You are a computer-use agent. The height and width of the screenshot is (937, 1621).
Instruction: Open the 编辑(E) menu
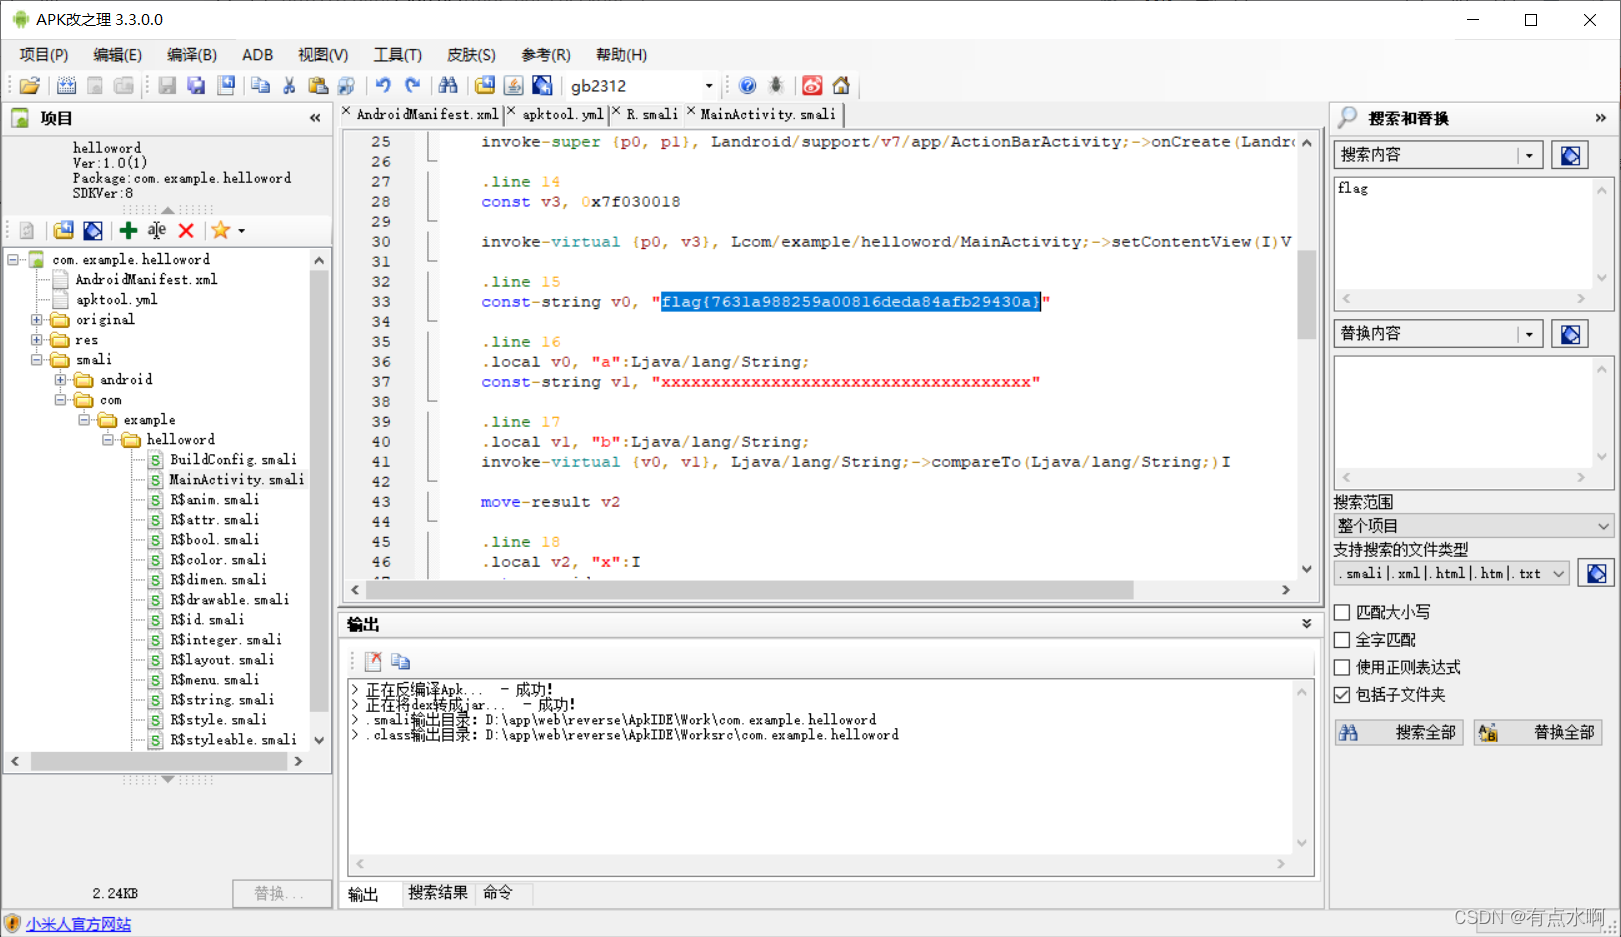click(117, 55)
